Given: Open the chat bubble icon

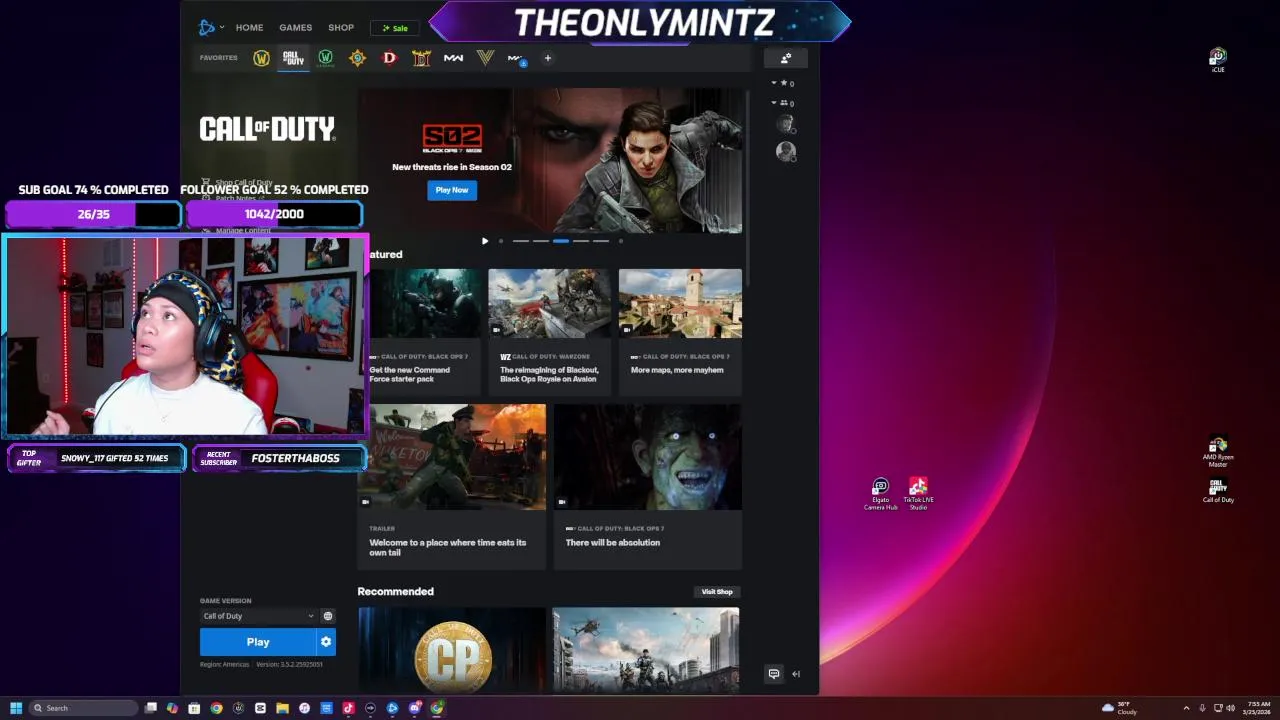Looking at the screenshot, I should pos(774,674).
